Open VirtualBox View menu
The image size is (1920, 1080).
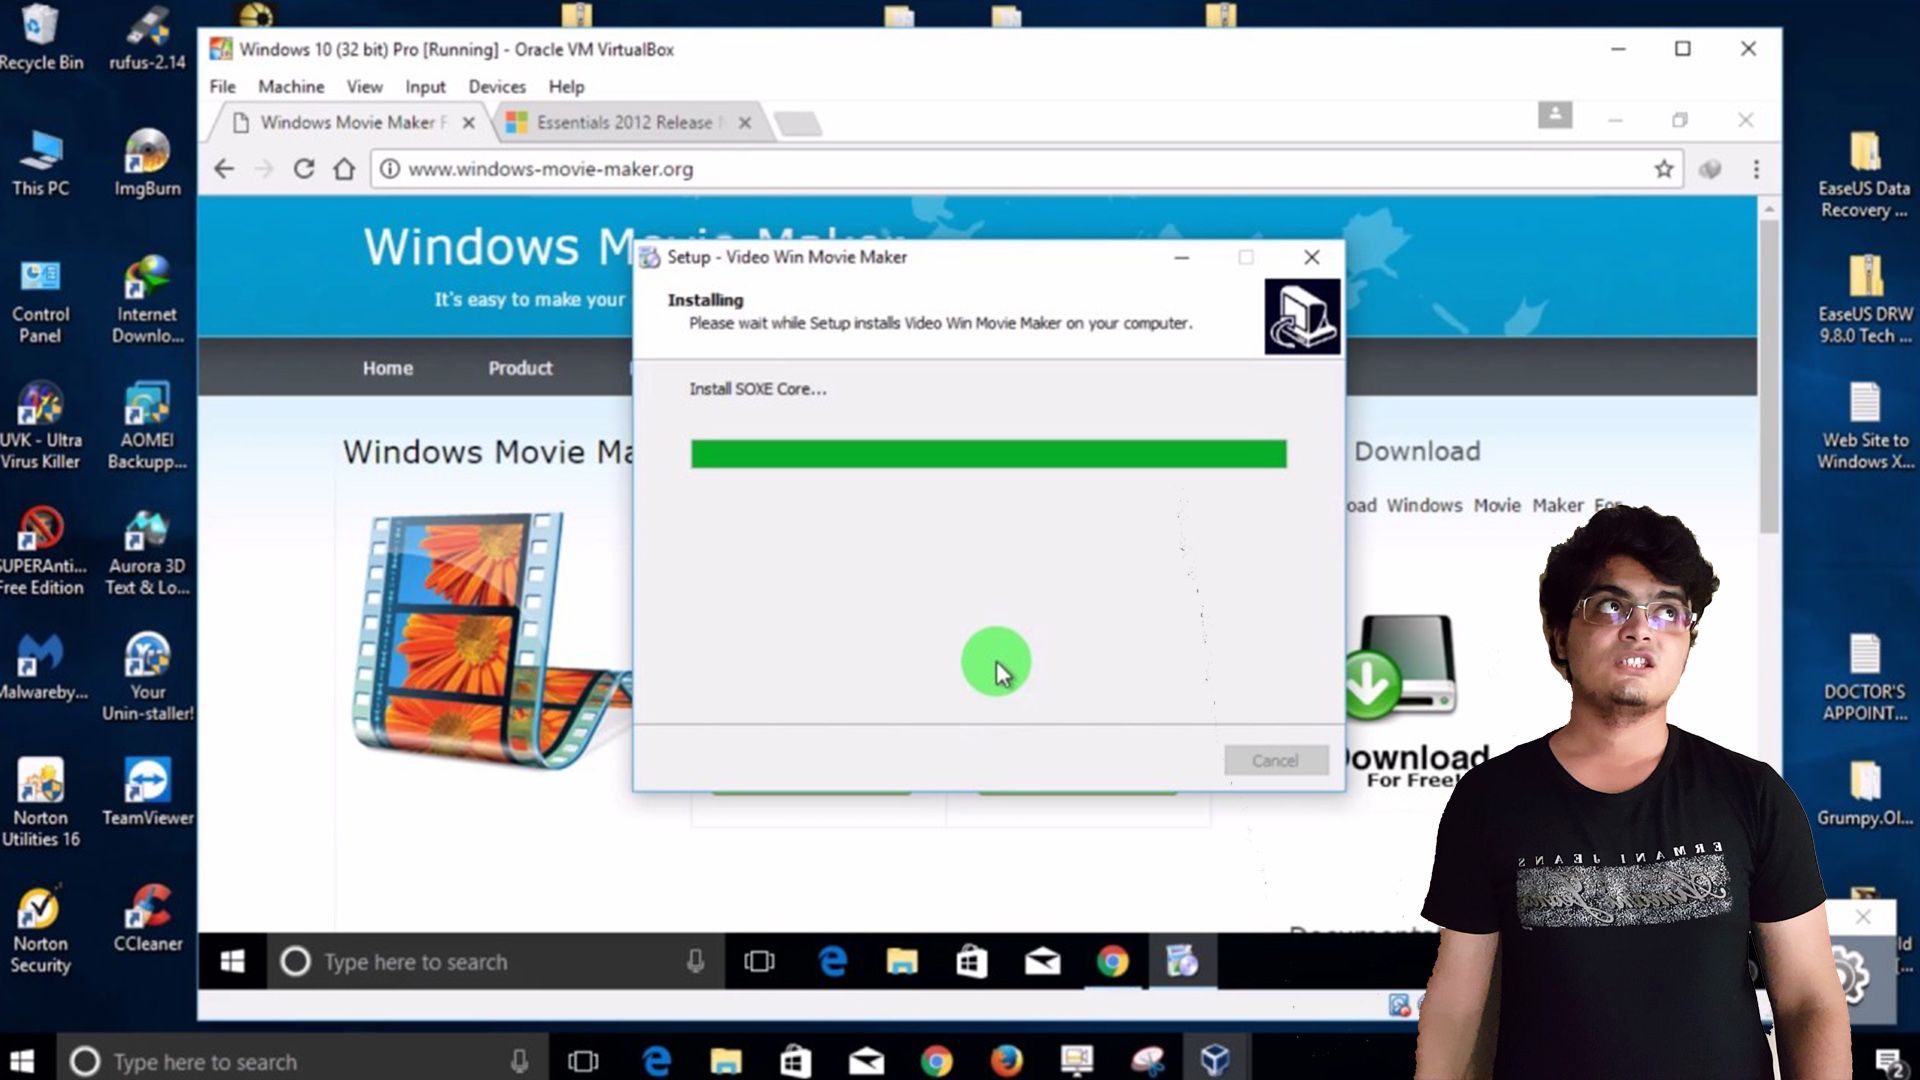pyautogui.click(x=364, y=87)
